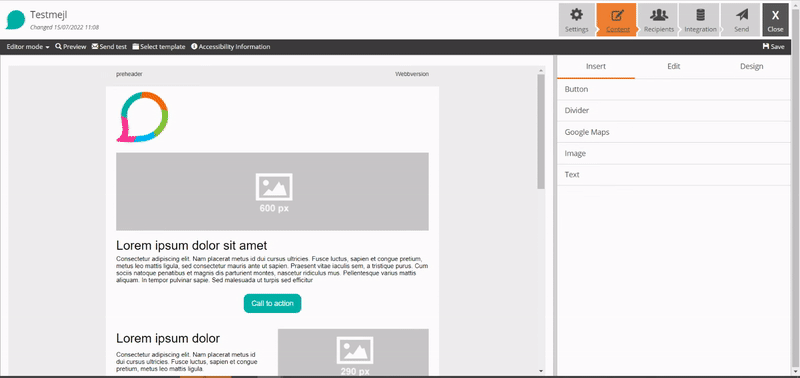Viewport: 800px width, 378px height.
Task: Click the Changed 15/07/2022 11:08 text
Action: 64,28
